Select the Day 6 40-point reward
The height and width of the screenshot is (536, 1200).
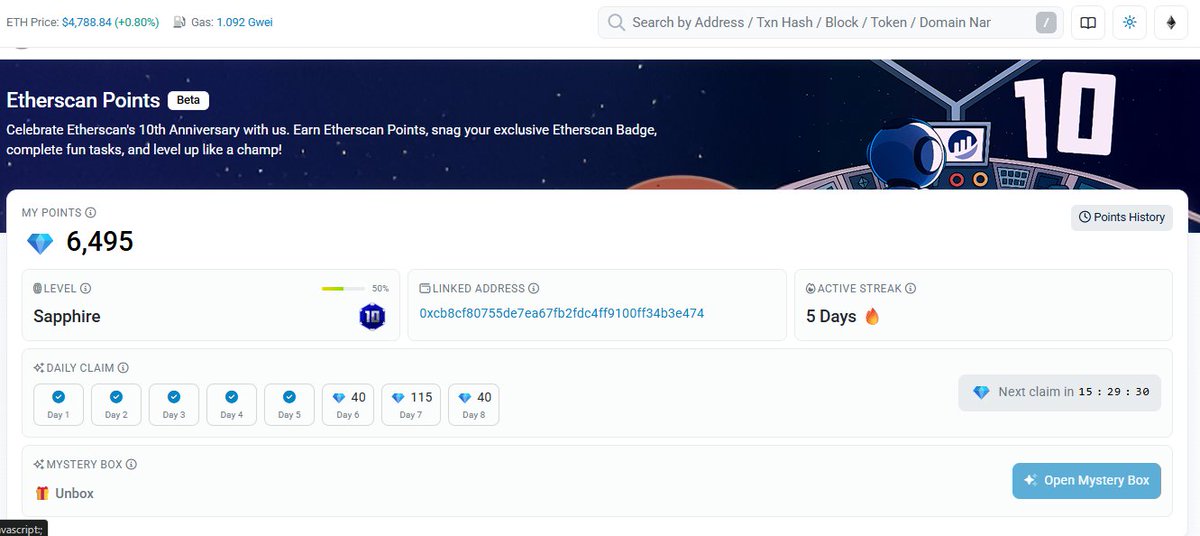(348, 404)
